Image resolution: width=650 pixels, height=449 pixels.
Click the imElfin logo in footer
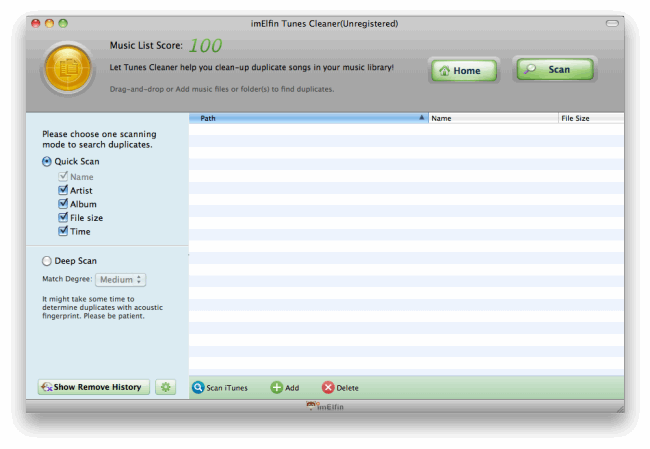pyautogui.click(x=325, y=406)
